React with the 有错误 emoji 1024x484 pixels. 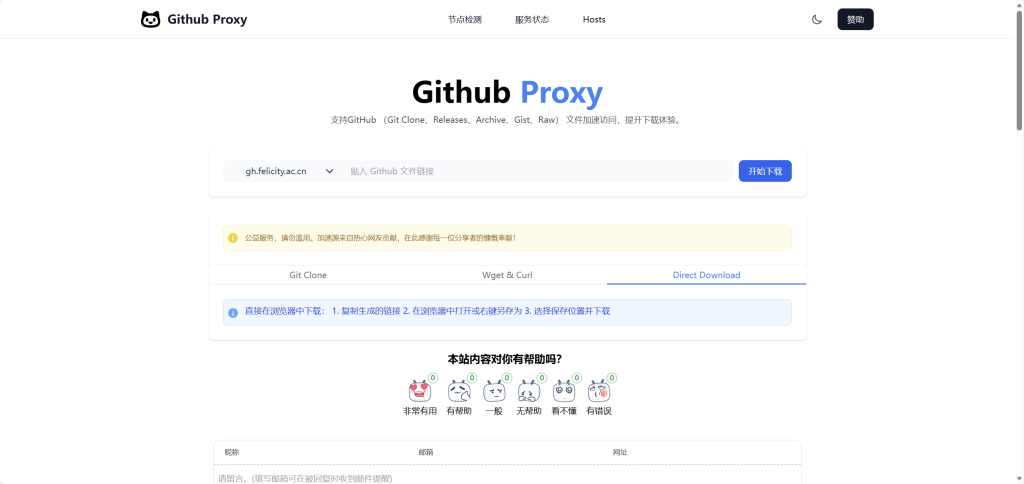(600, 392)
